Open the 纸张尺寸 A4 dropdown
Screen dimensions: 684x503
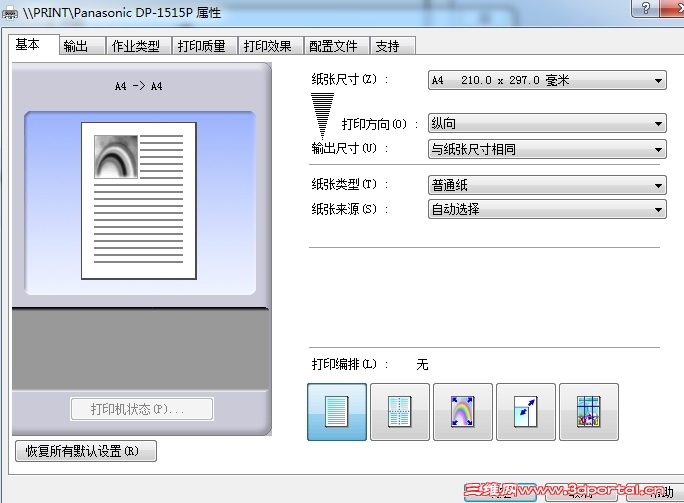547,80
